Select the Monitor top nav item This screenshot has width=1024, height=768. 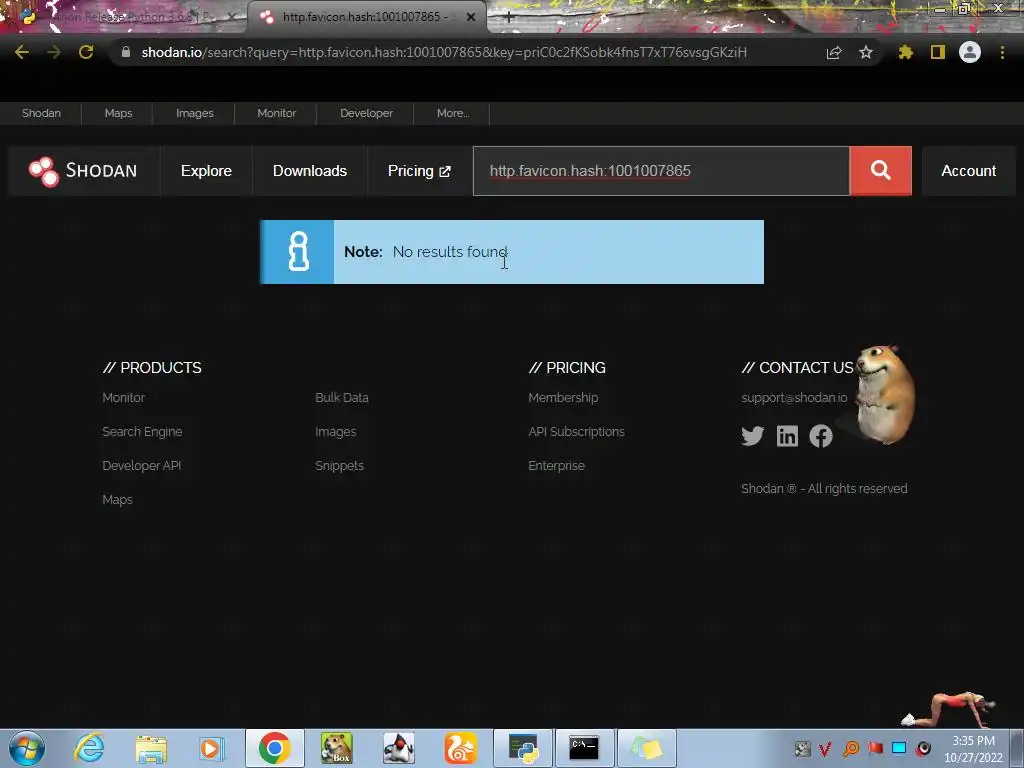click(x=276, y=113)
